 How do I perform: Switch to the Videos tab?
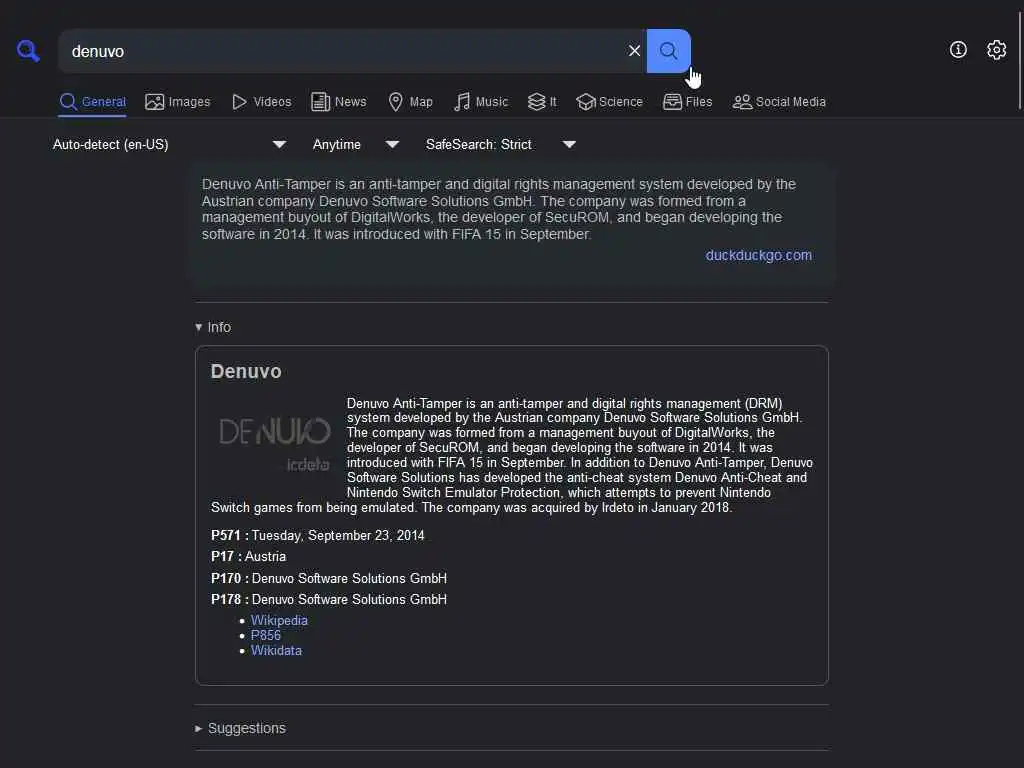(x=262, y=102)
